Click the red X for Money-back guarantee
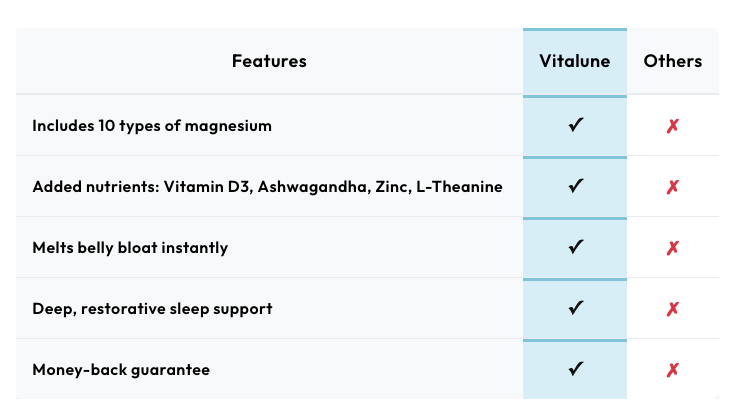The height and width of the screenshot is (417, 739). point(673,370)
